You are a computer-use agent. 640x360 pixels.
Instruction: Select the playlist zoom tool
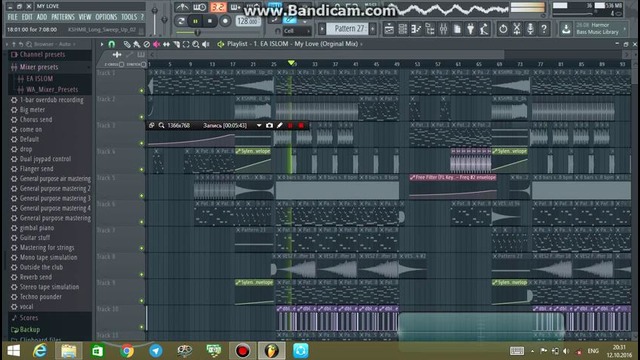196,44
